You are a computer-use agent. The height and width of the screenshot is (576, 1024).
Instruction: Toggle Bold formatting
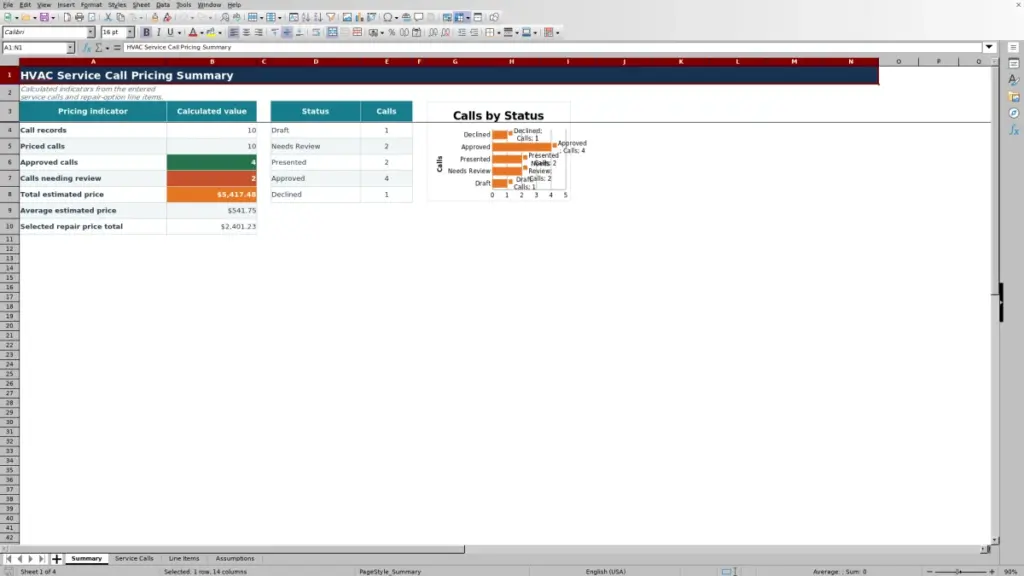pyautogui.click(x=146, y=33)
